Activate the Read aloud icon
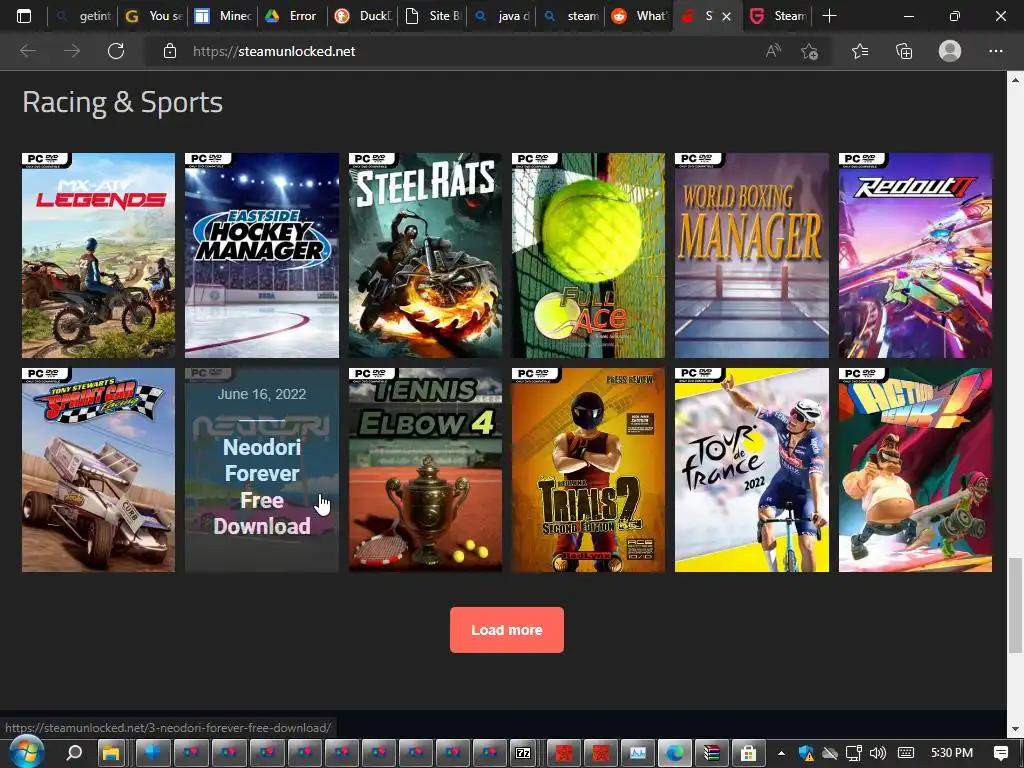Viewport: 1024px width, 768px height. click(x=773, y=51)
